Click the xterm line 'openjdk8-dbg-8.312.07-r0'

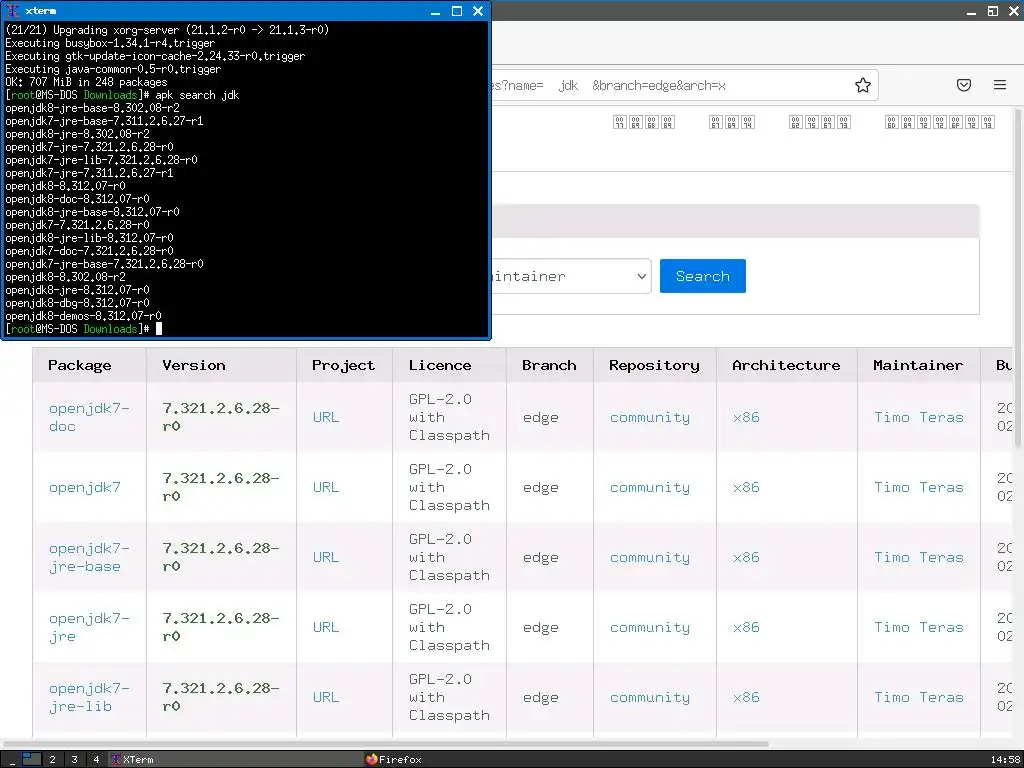coord(77,303)
